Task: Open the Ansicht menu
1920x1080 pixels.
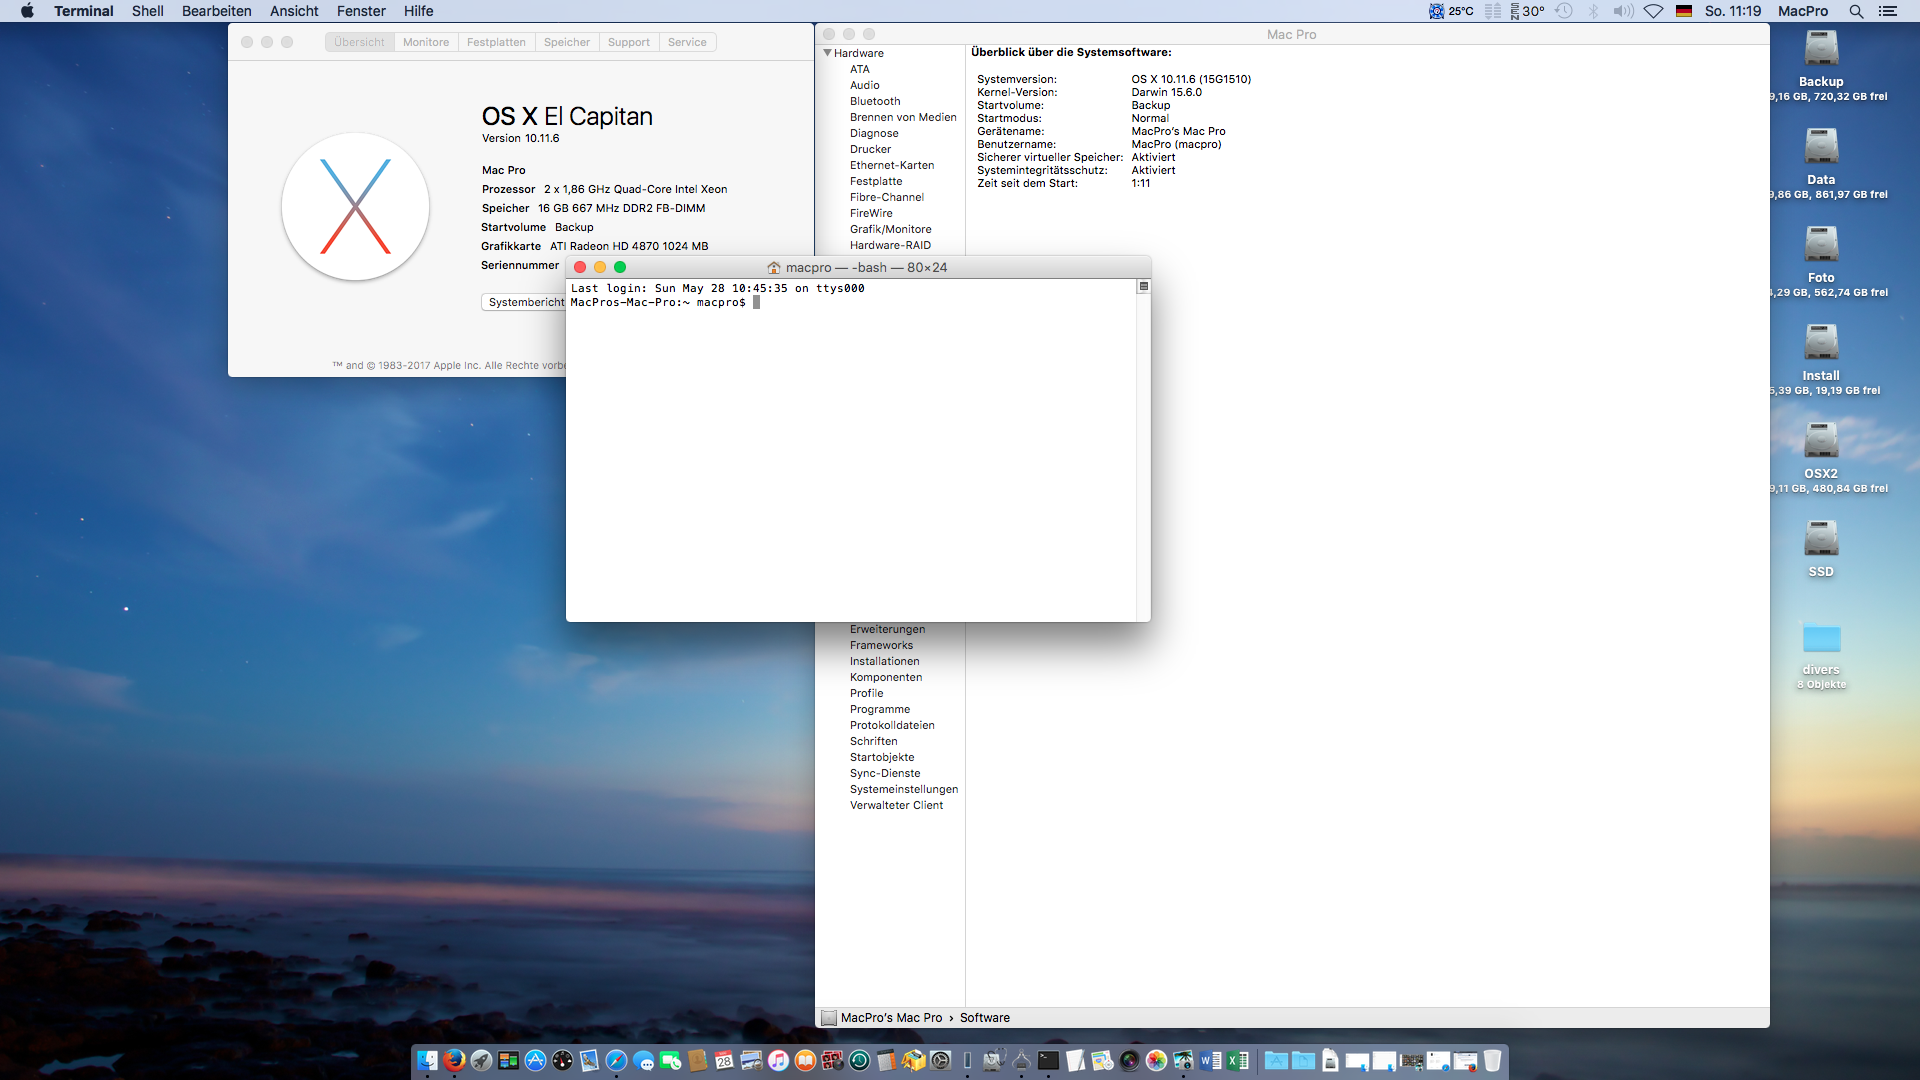Action: click(x=294, y=11)
